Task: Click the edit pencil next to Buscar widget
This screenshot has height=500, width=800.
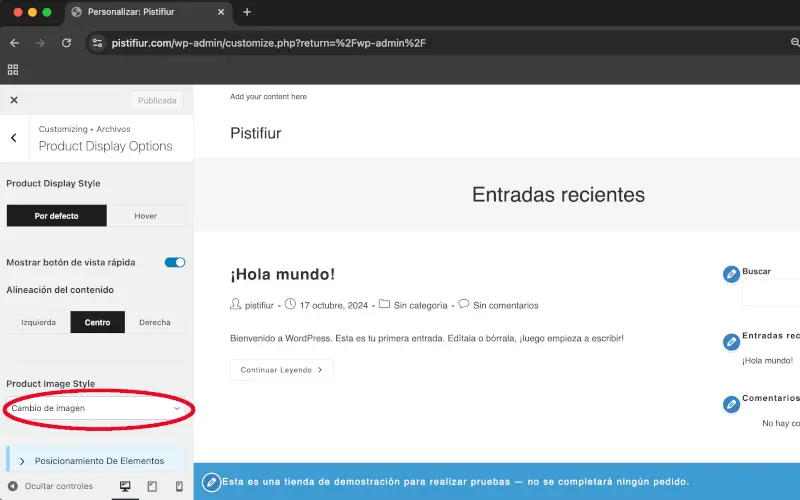Action: tap(731, 274)
